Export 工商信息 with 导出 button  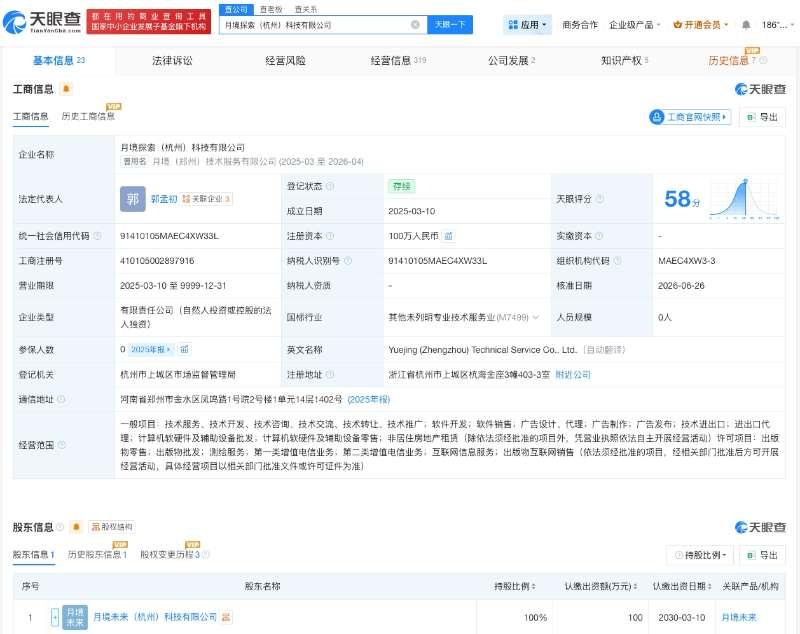[762, 117]
